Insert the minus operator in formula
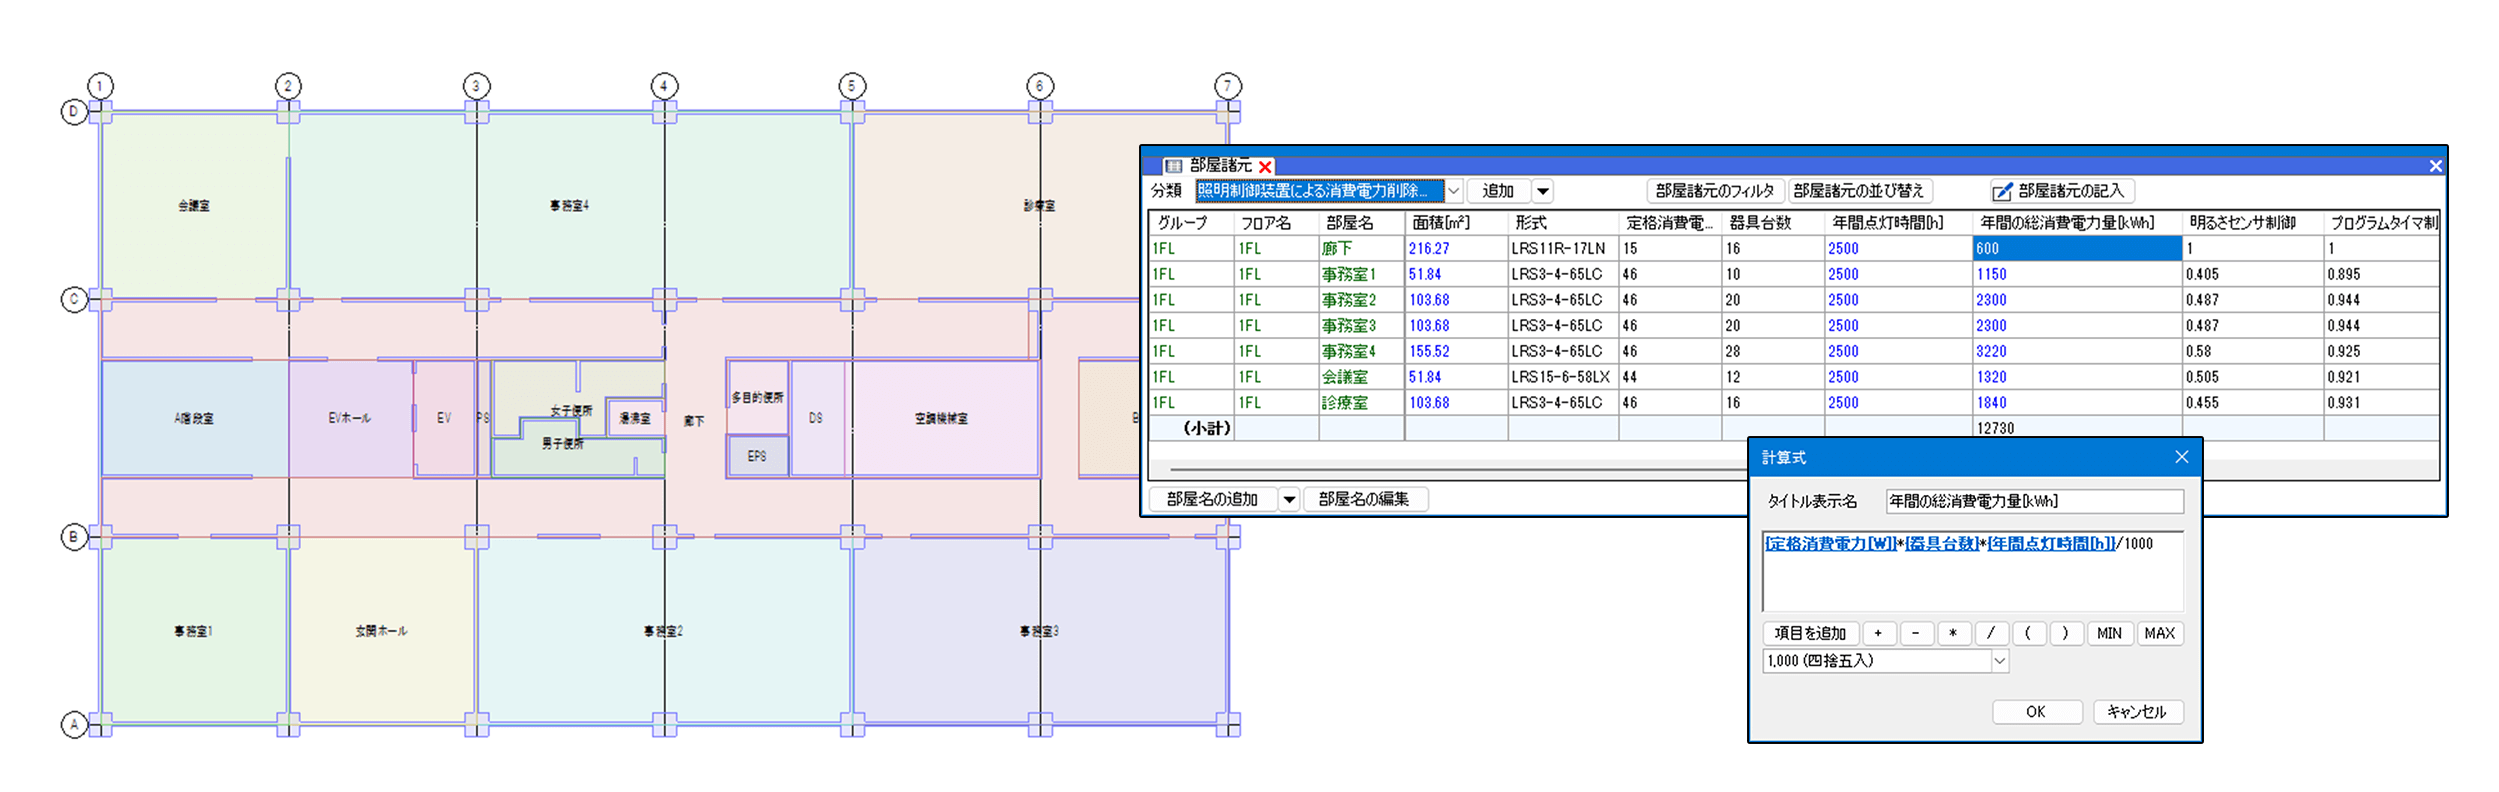The height and width of the screenshot is (792, 2499). (x=1915, y=633)
